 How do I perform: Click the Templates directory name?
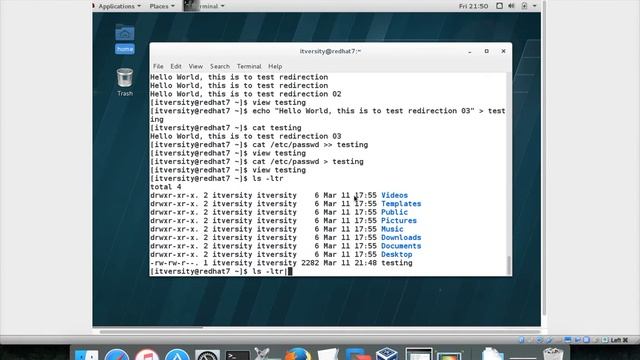(x=401, y=204)
